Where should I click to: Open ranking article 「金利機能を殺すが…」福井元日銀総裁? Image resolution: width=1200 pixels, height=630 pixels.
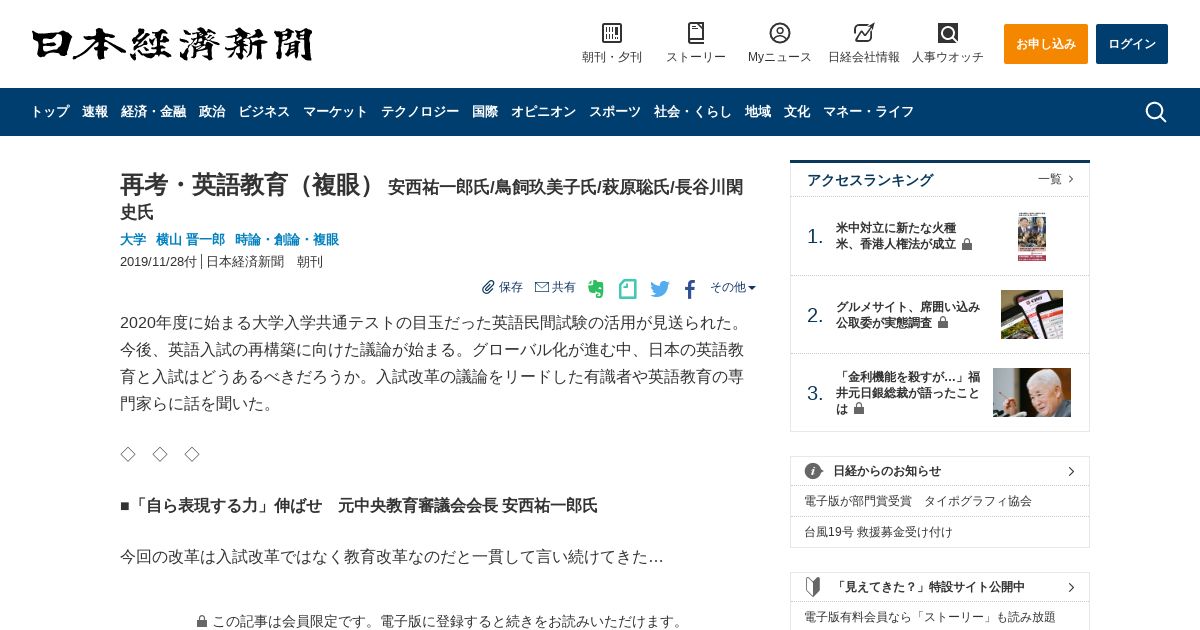click(x=908, y=393)
